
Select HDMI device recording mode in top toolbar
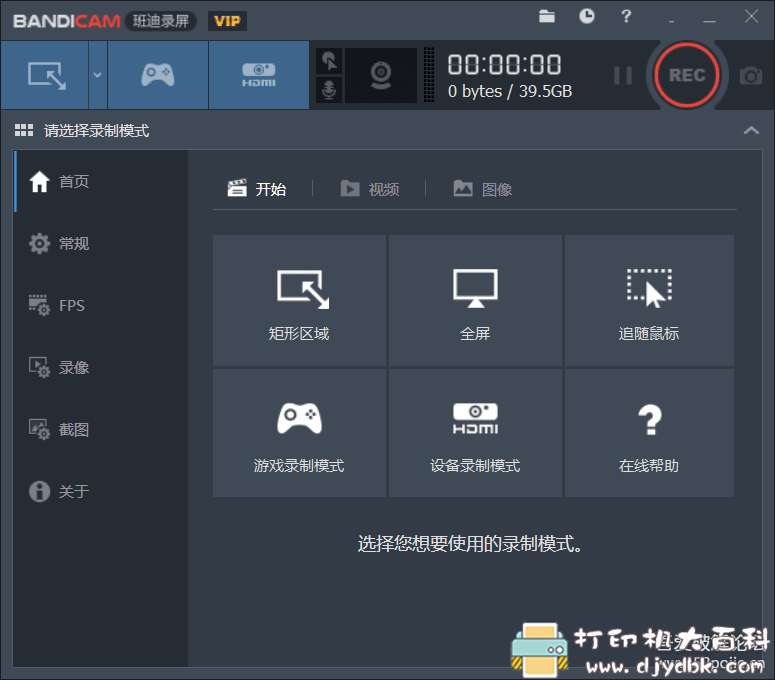258,75
